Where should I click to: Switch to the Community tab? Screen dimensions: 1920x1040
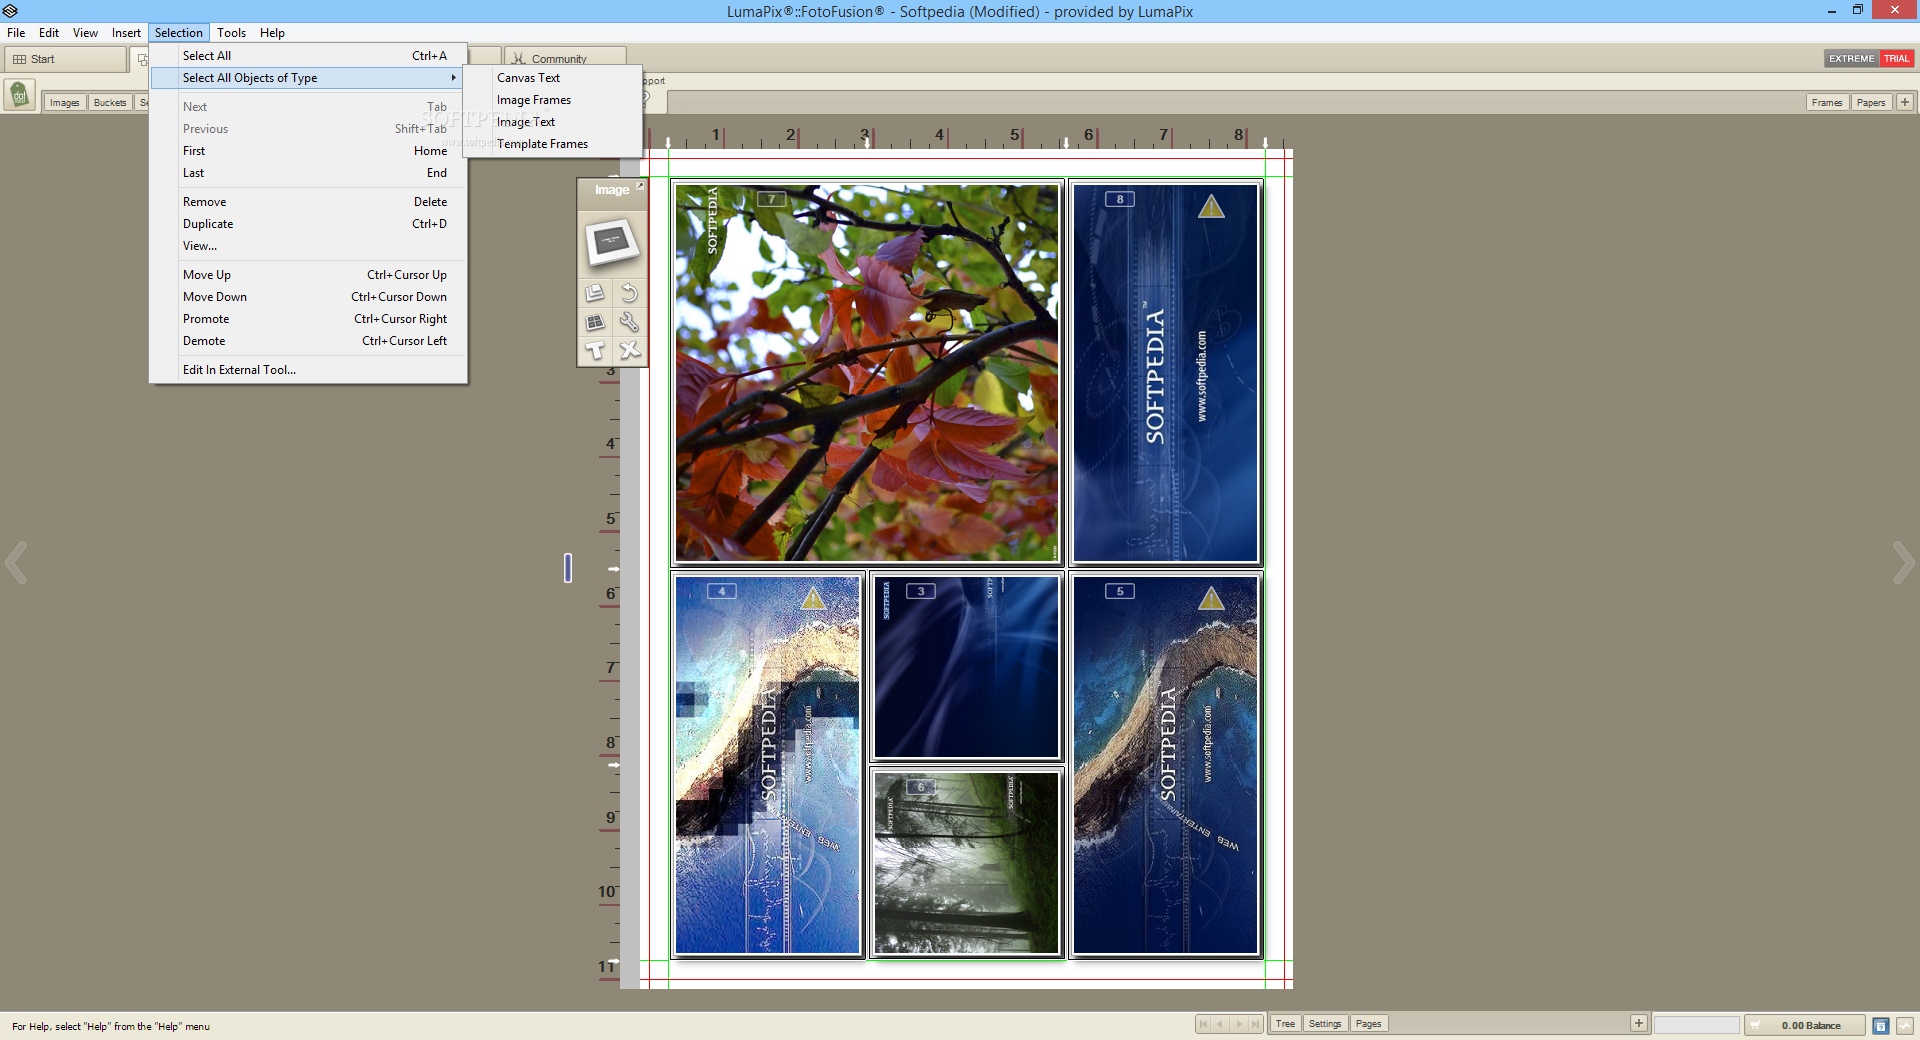(565, 59)
